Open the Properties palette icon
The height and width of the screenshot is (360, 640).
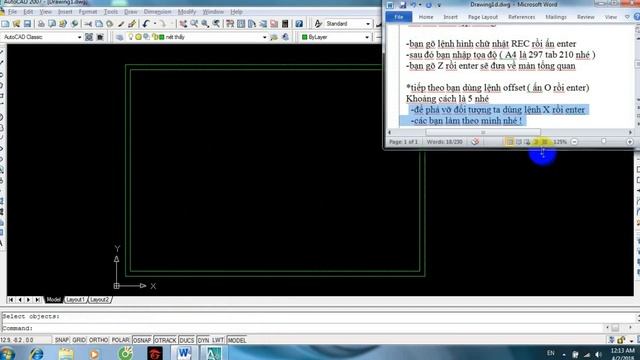coord(230,24)
